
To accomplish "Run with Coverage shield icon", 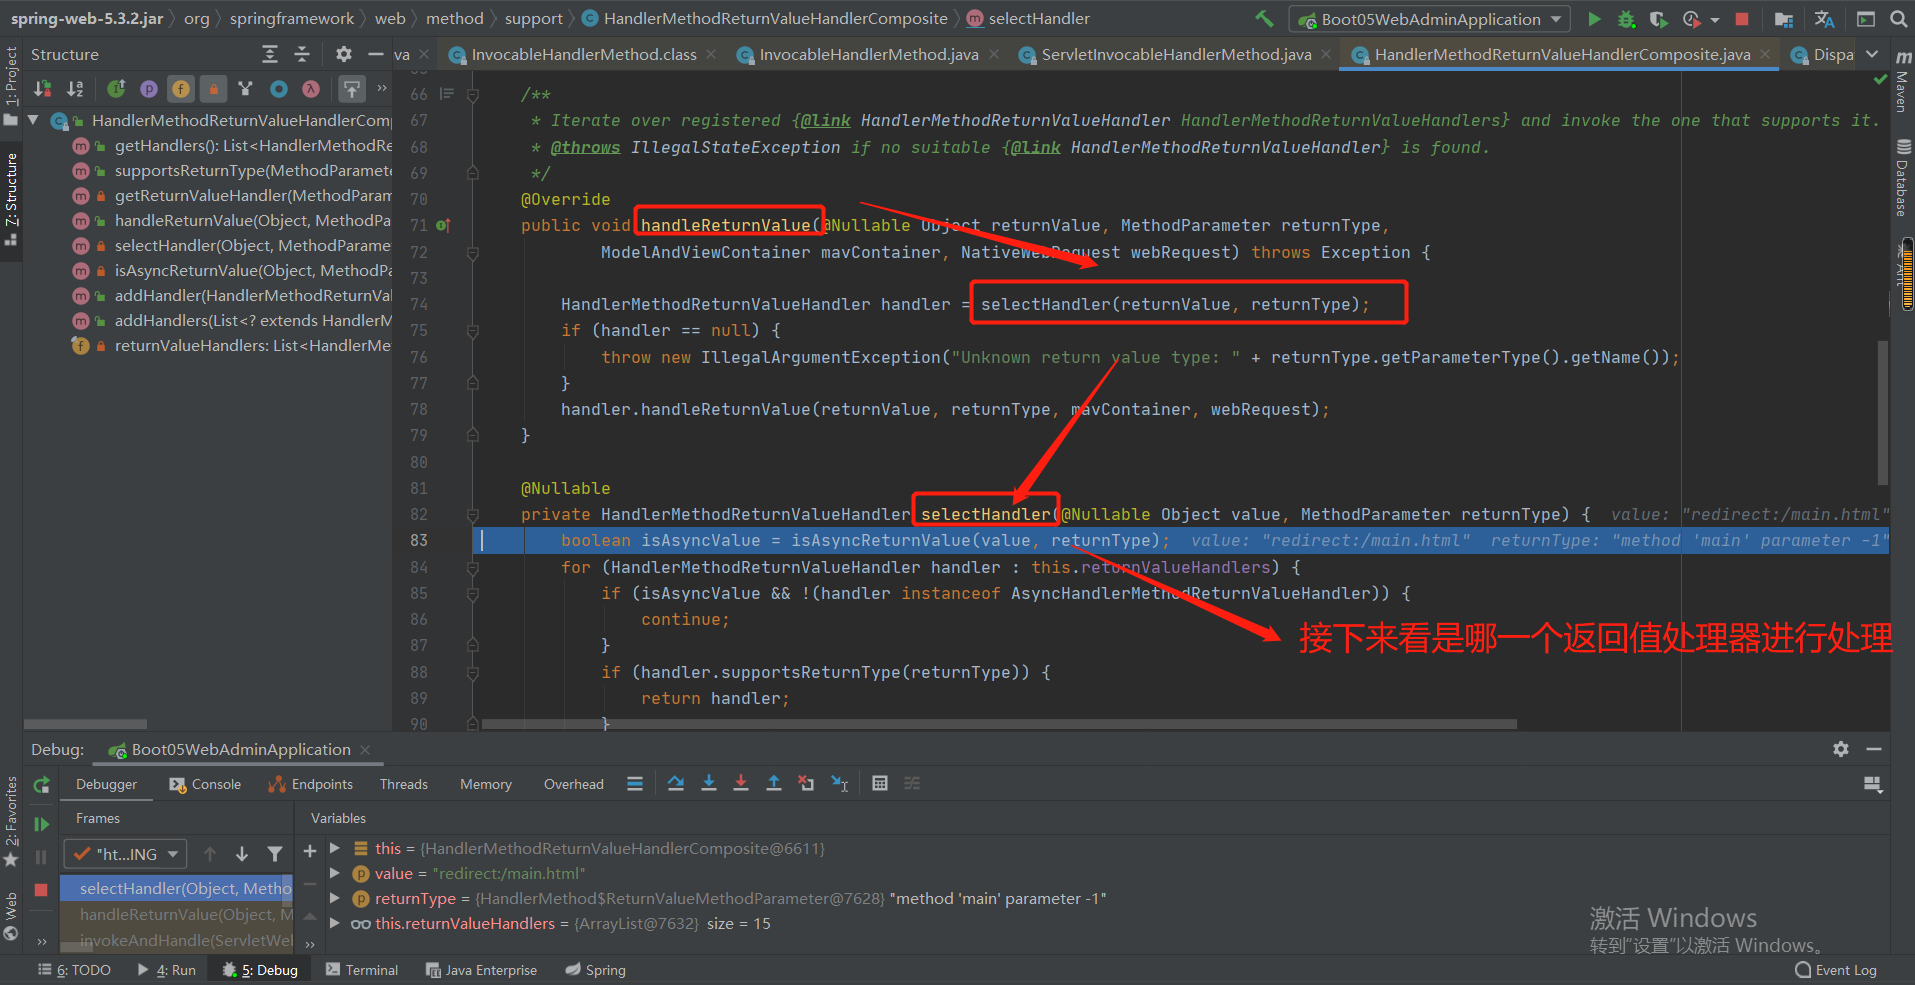I will [1658, 19].
